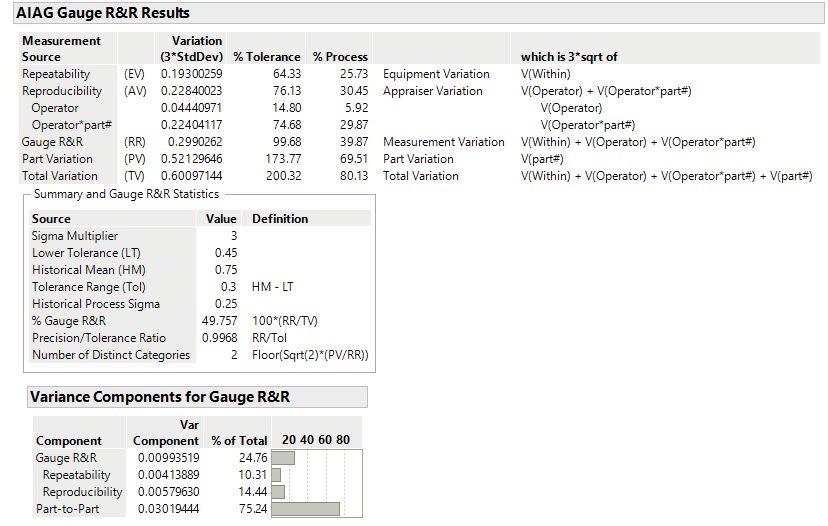Click the V(part#) formula cell
Screen dimensions: 828x526
[x=542, y=158]
